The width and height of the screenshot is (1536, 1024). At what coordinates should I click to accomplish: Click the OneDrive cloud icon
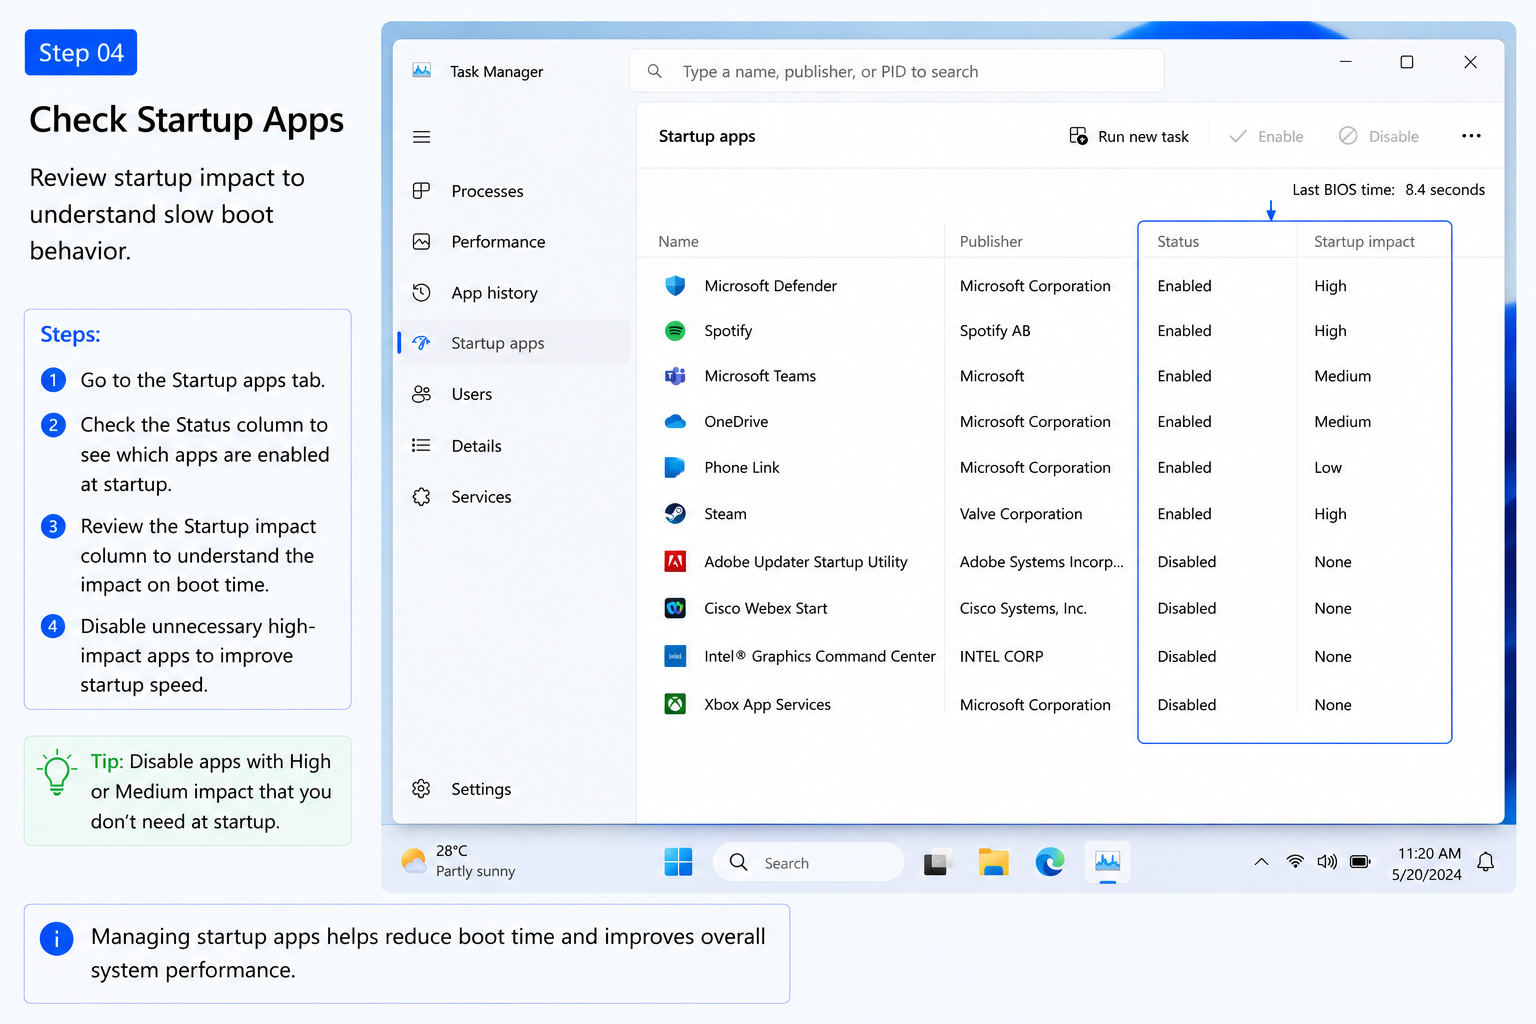click(x=675, y=421)
